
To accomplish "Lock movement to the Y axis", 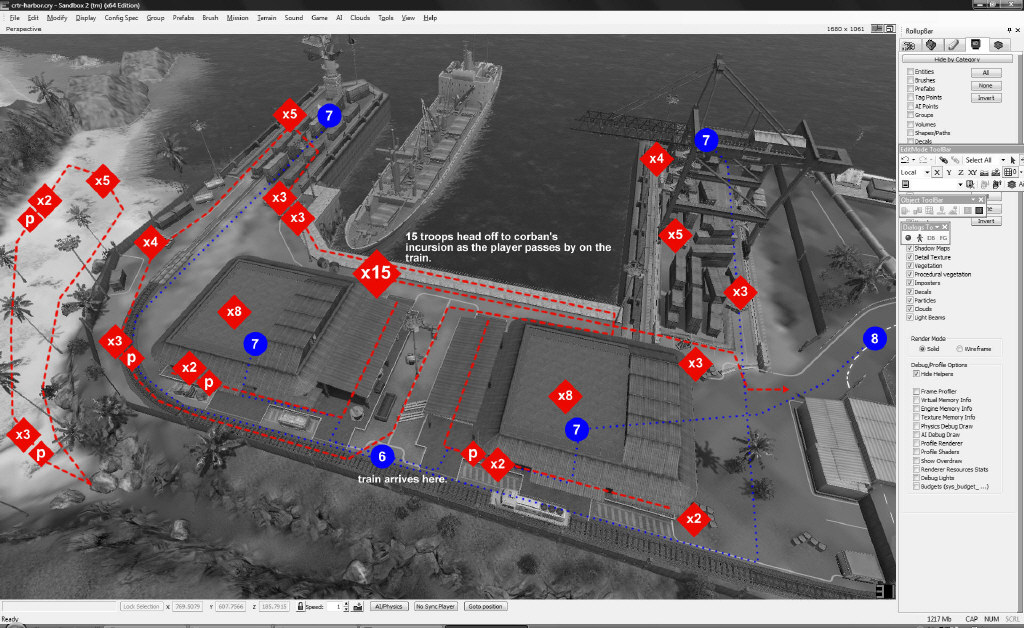I will coord(949,172).
